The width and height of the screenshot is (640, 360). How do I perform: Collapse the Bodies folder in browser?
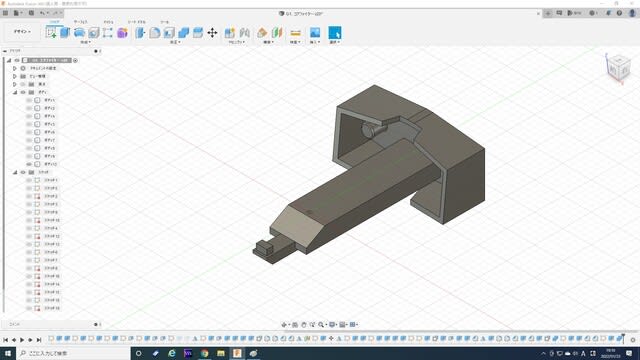(15, 92)
